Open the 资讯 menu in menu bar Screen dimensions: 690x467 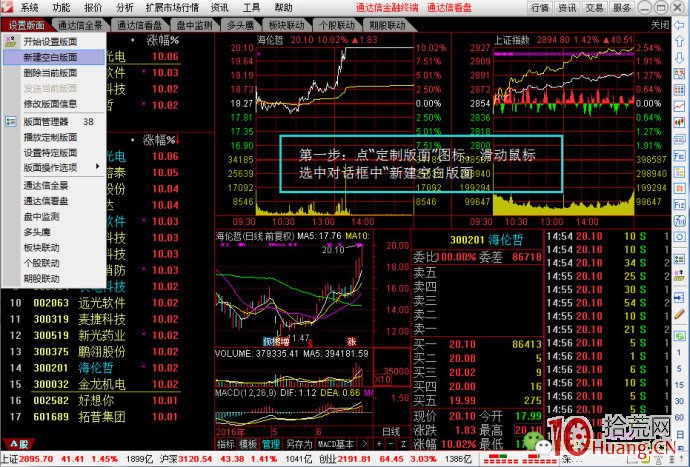[220, 7]
